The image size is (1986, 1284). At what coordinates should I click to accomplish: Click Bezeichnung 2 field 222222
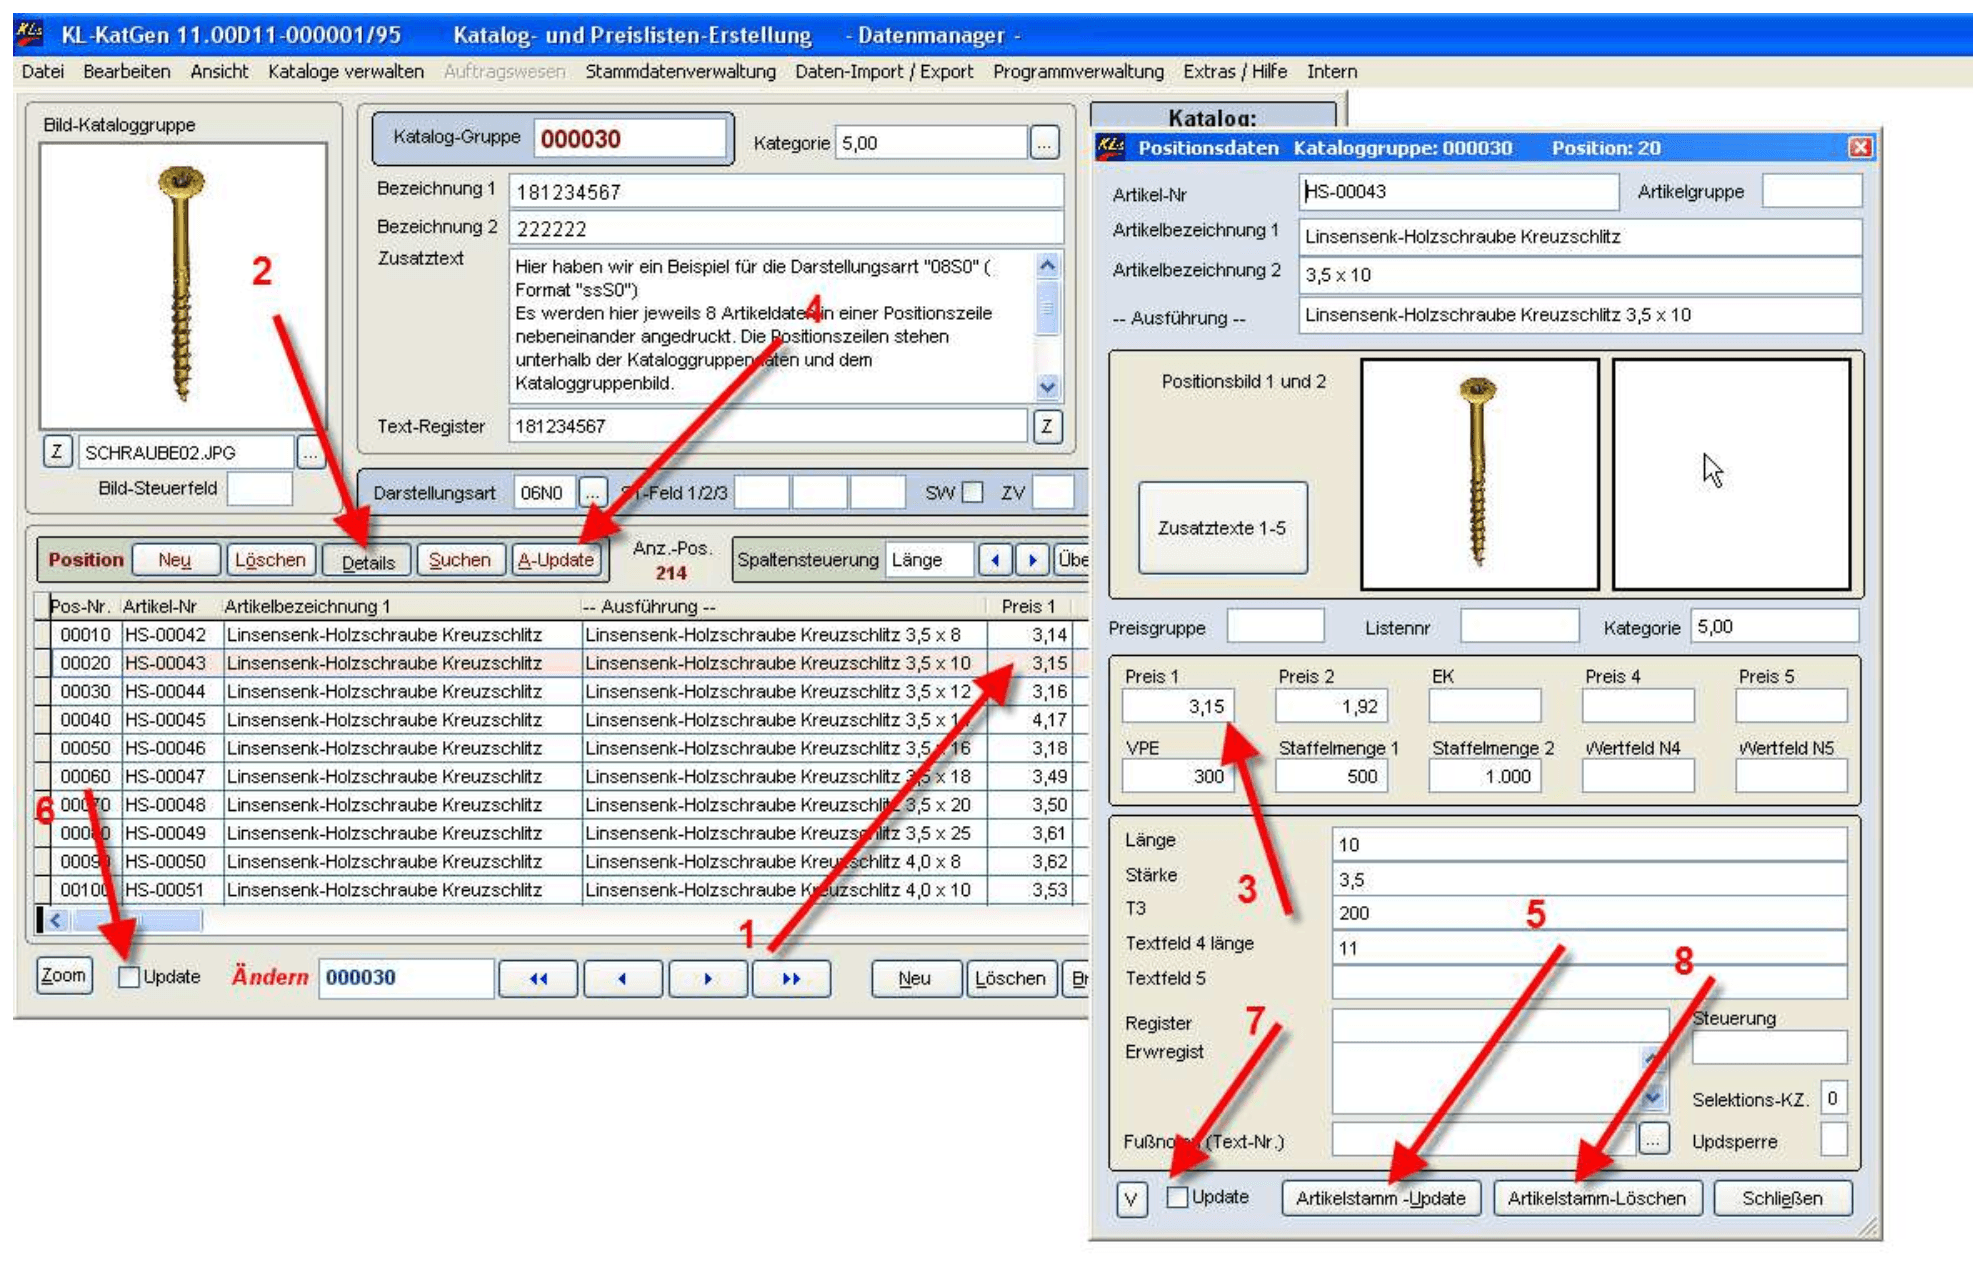[x=786, y=228]
